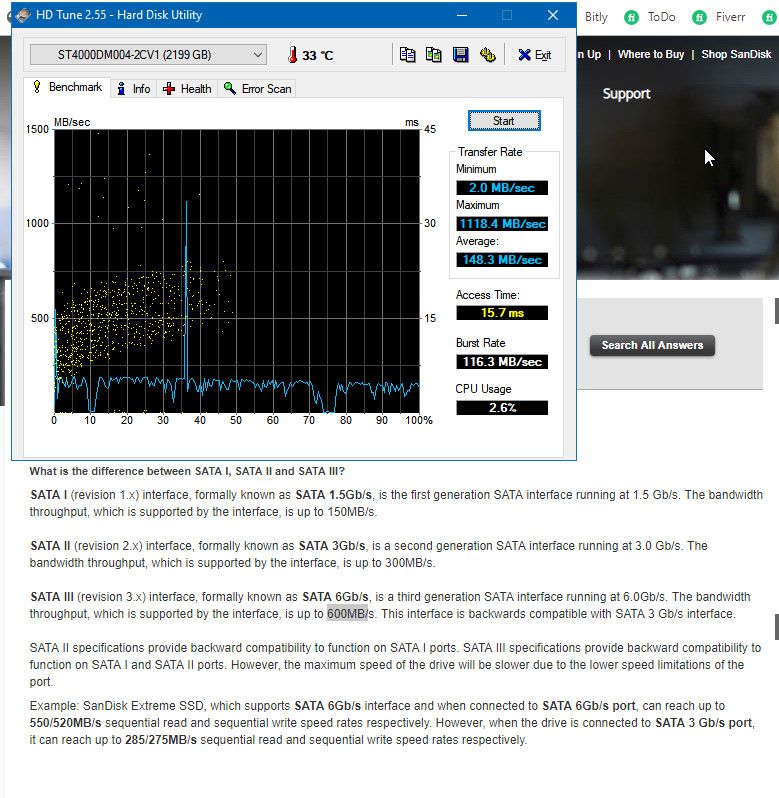This screenshot has width=779, height=798.
Task: Open the Error Scan tab
Action: point(258,89)
